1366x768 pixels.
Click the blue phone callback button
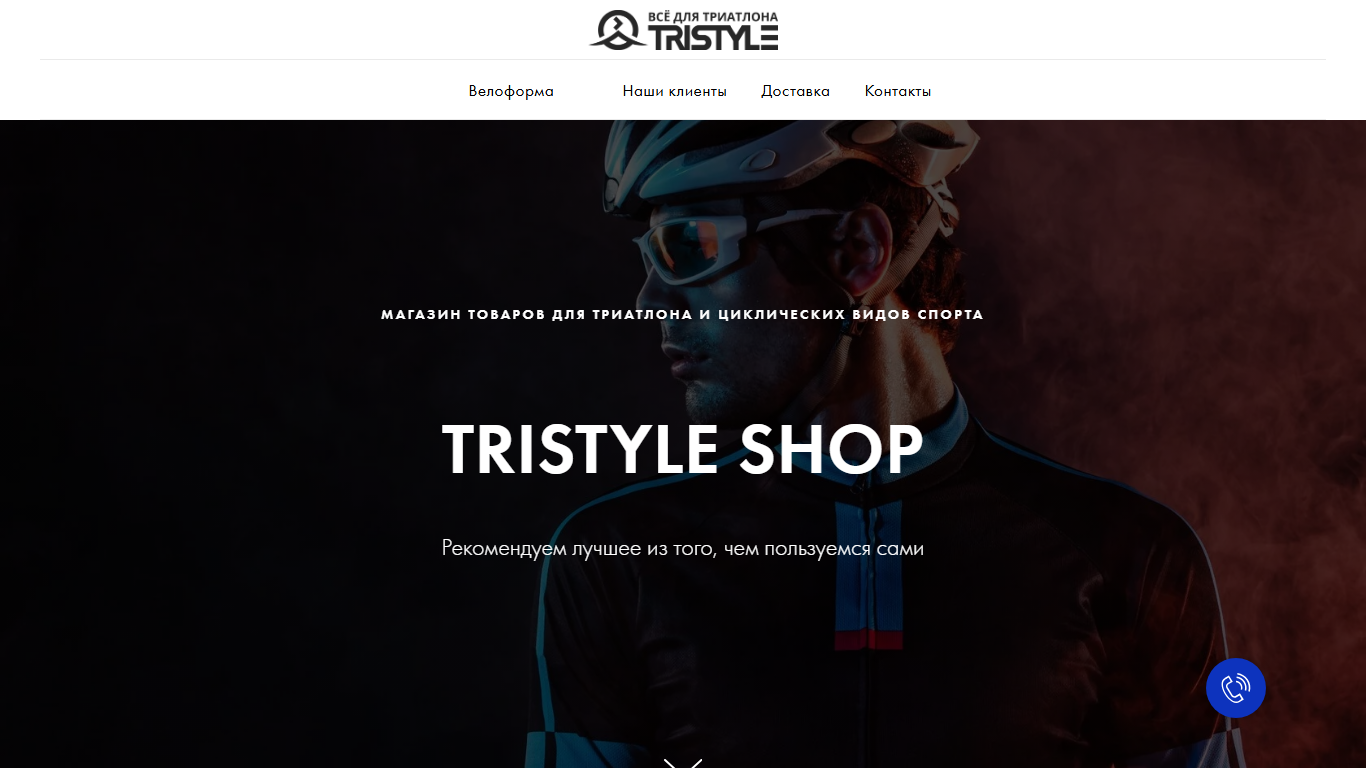pyautogui.click(x=1236, y=688)
